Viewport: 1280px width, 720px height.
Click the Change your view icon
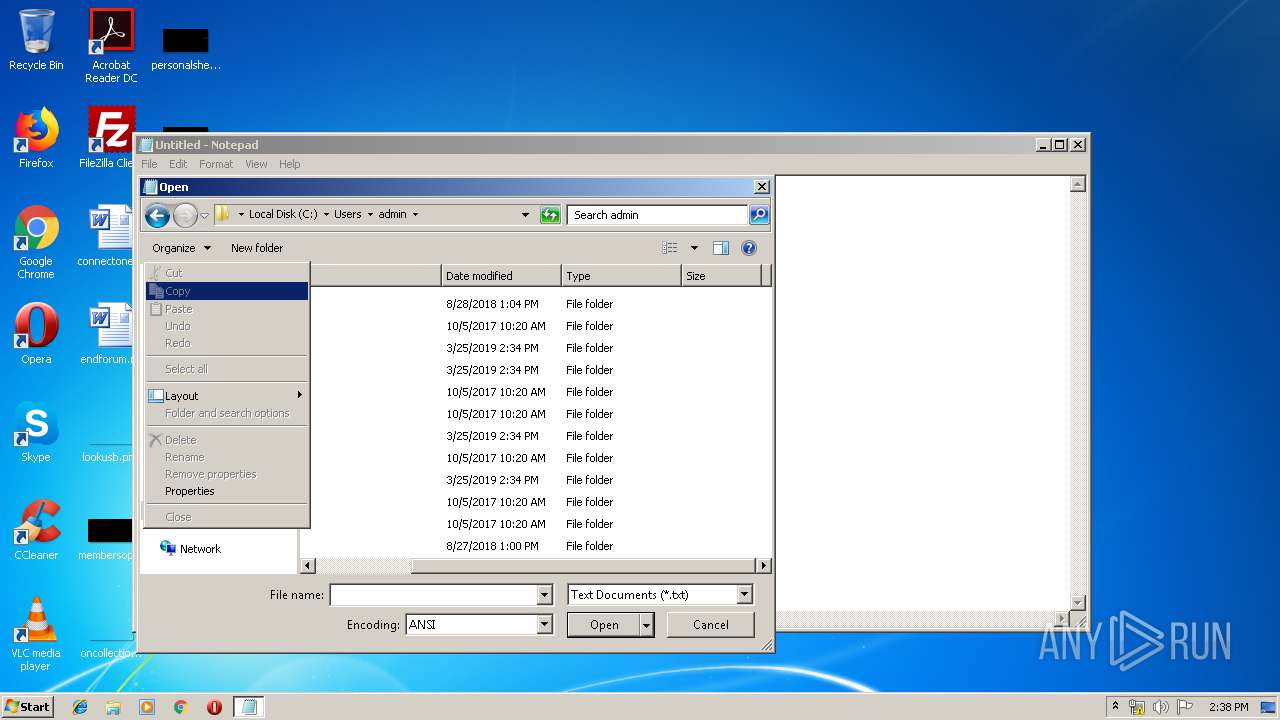670,248
